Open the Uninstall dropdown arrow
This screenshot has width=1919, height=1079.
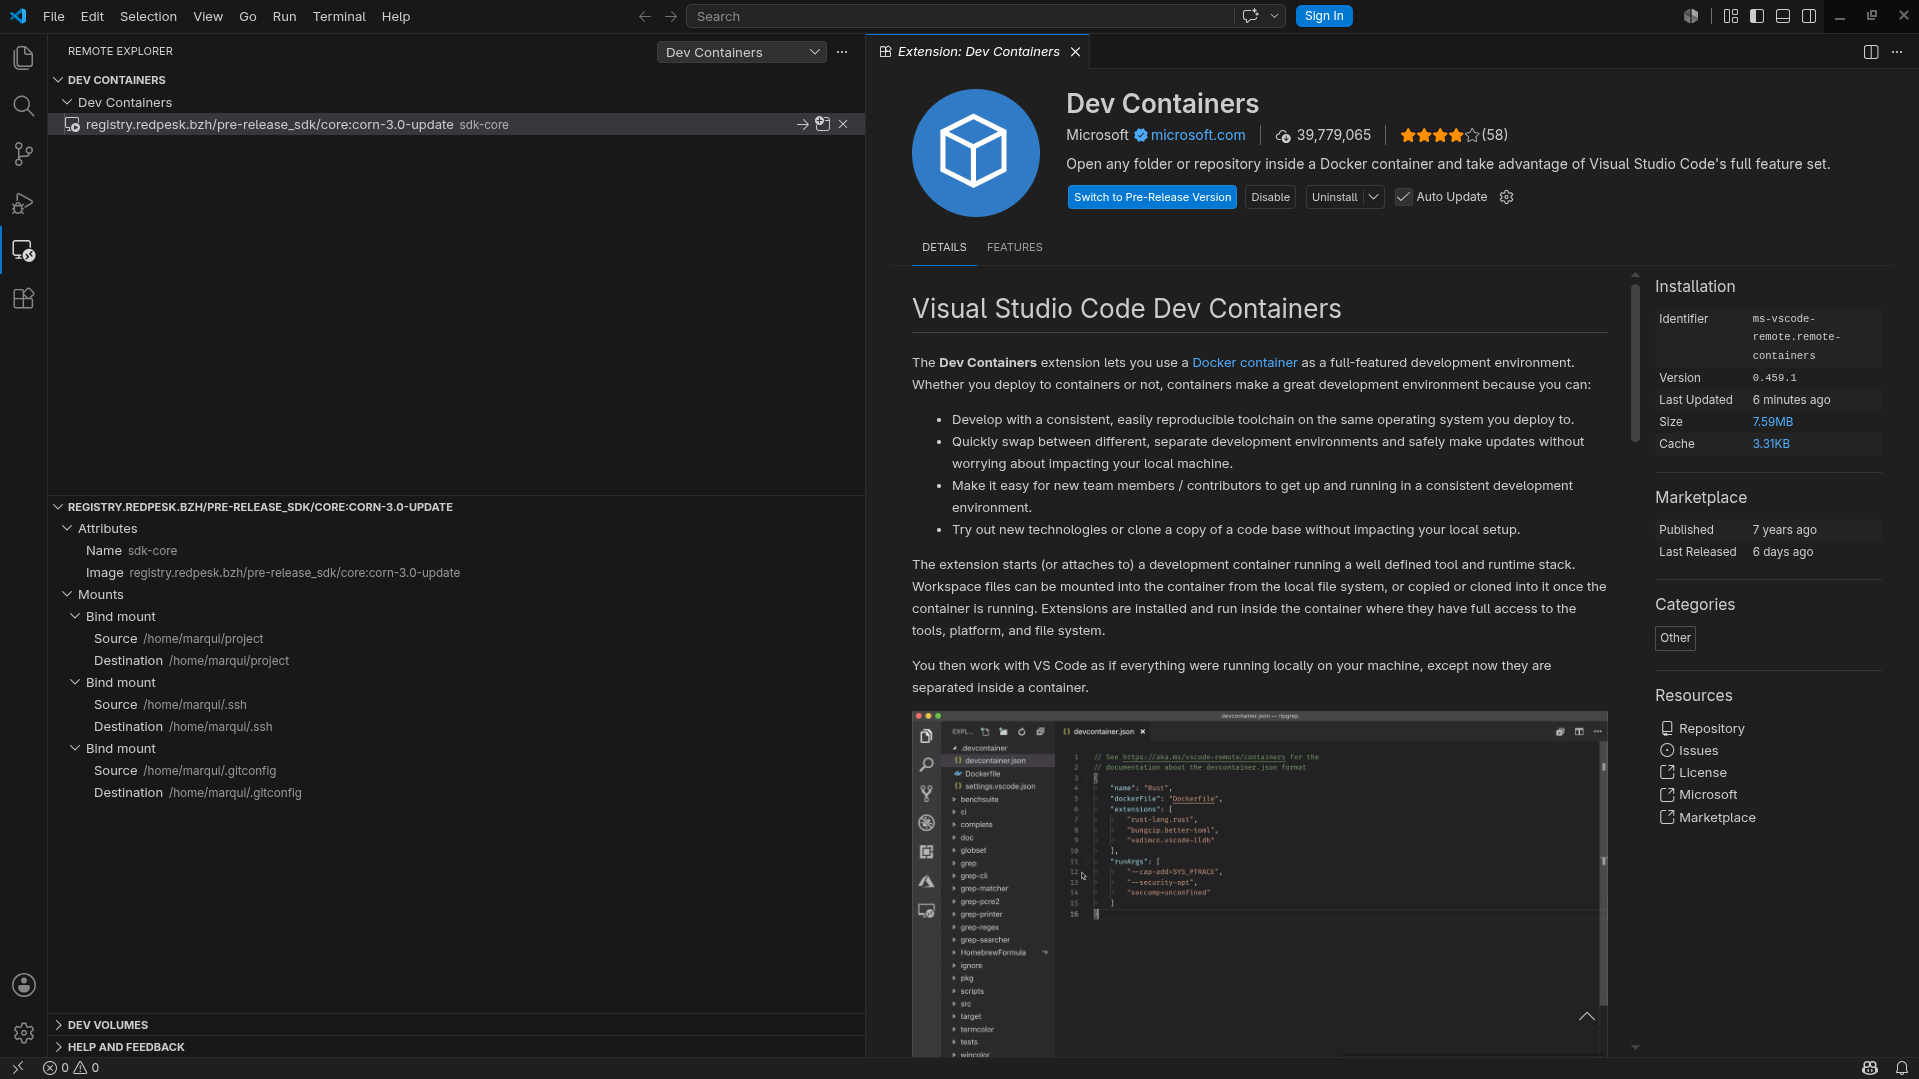click(1374, 197)
